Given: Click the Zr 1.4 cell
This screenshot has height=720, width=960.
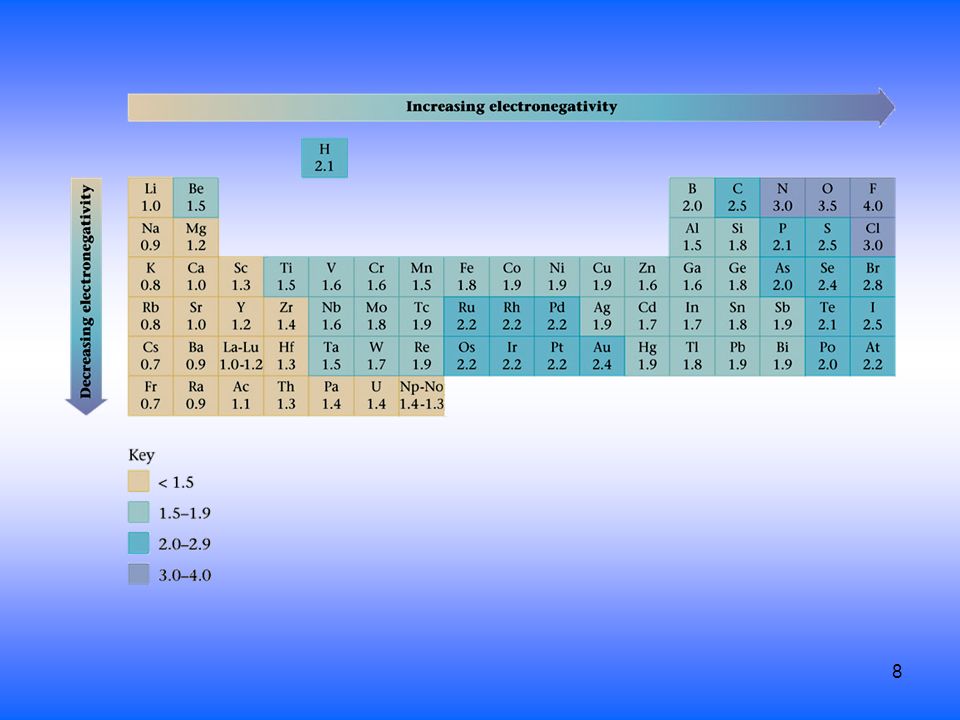Looking at the screenshot, I should 286,316.
